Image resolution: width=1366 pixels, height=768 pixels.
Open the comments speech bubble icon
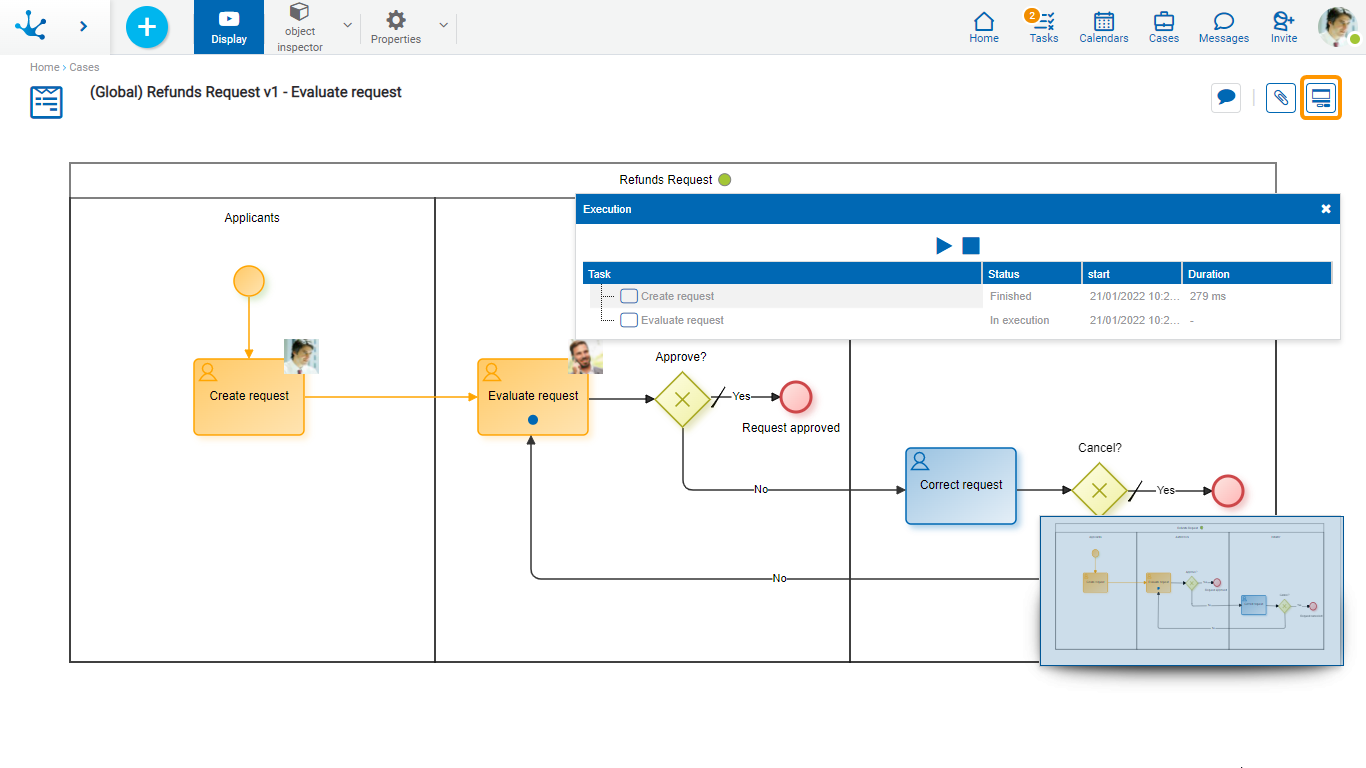(x=1226, y=98)
